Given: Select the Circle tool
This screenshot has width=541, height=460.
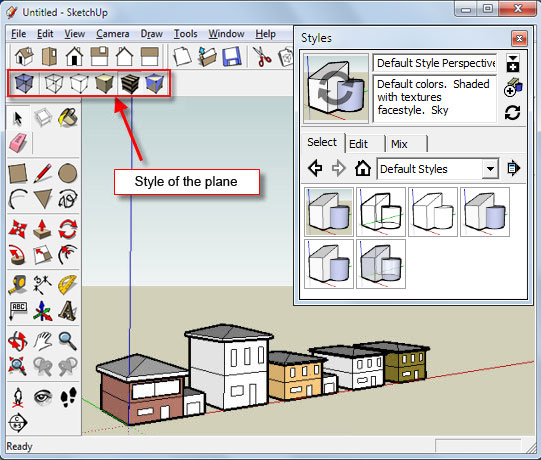Looking at the screenshot, I should (68, 173).
